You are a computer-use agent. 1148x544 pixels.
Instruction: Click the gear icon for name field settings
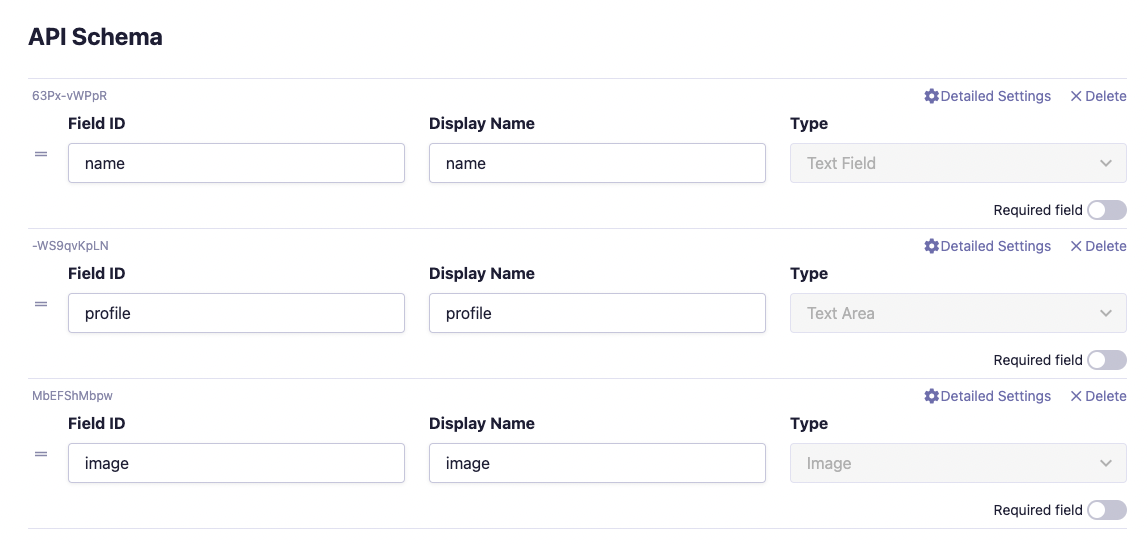click(931, 96)
